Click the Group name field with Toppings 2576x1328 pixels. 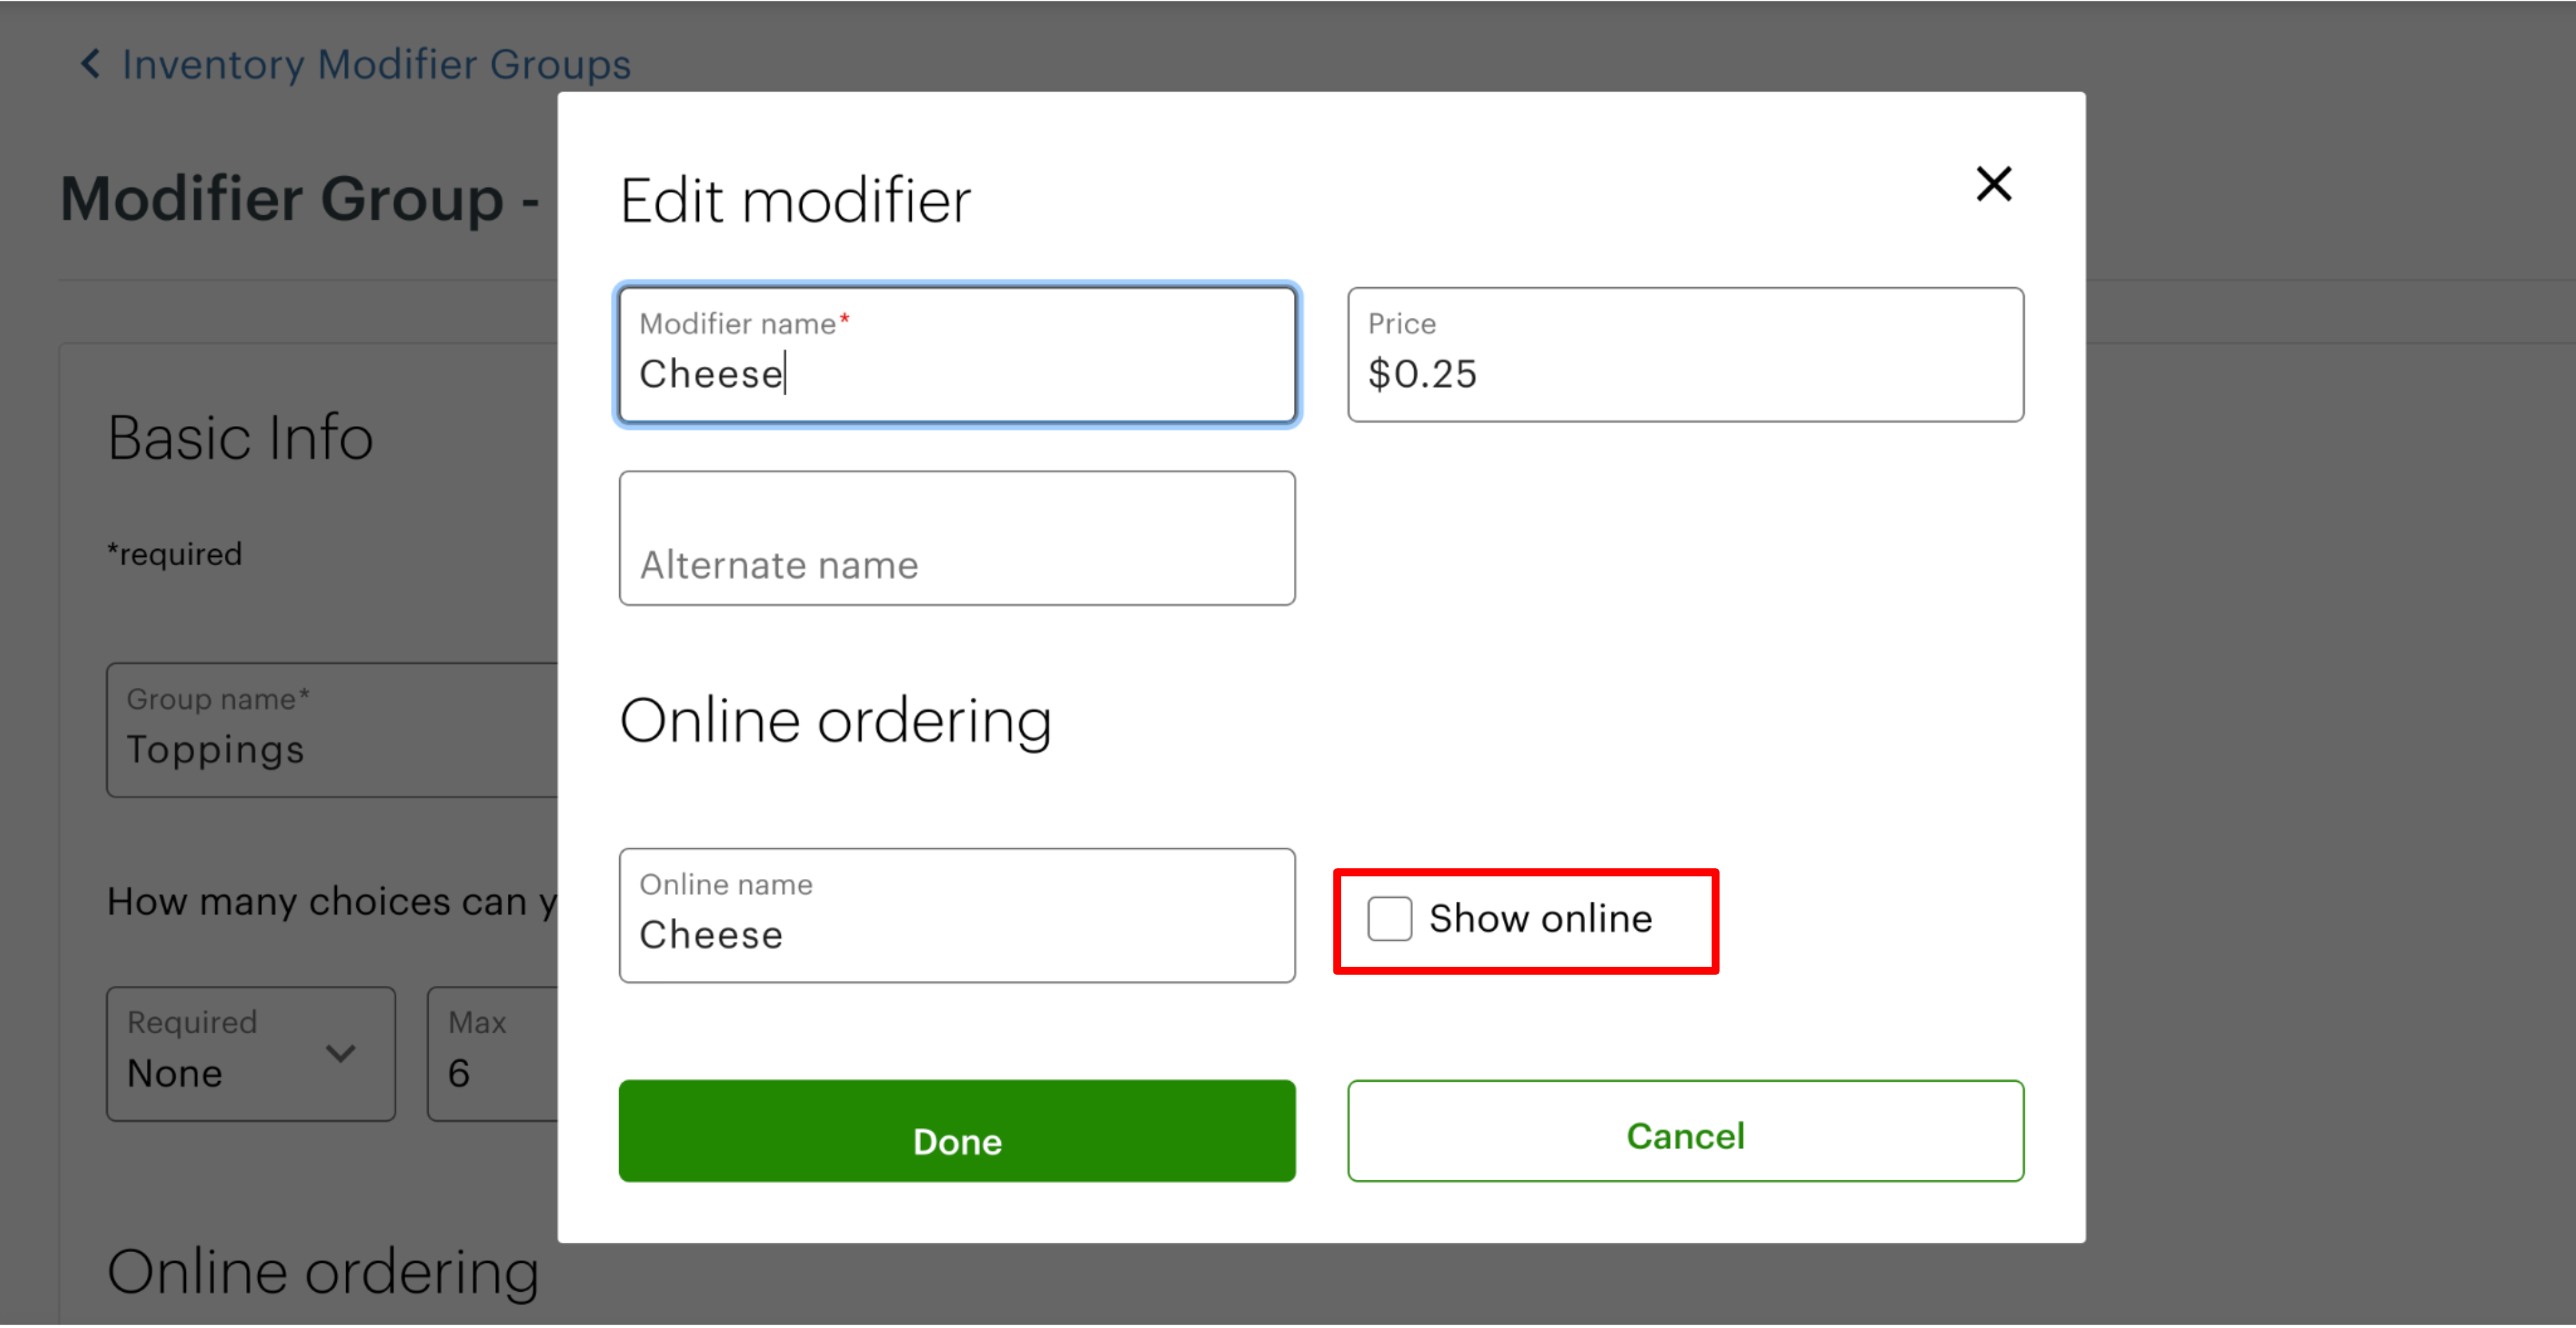332,731
